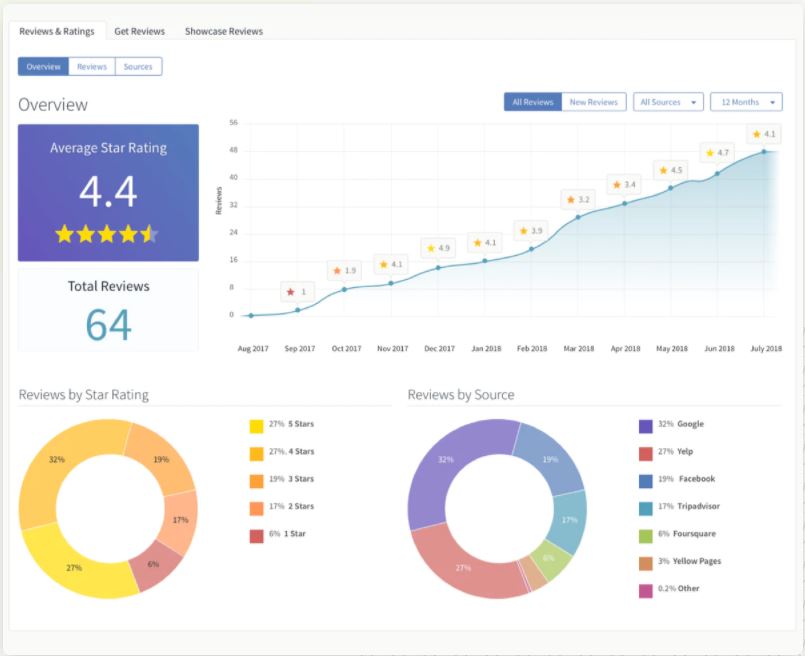Click the 1.9 star marker near Oct 2017
The width and height of the screenshot is (805, 656).
342,269
